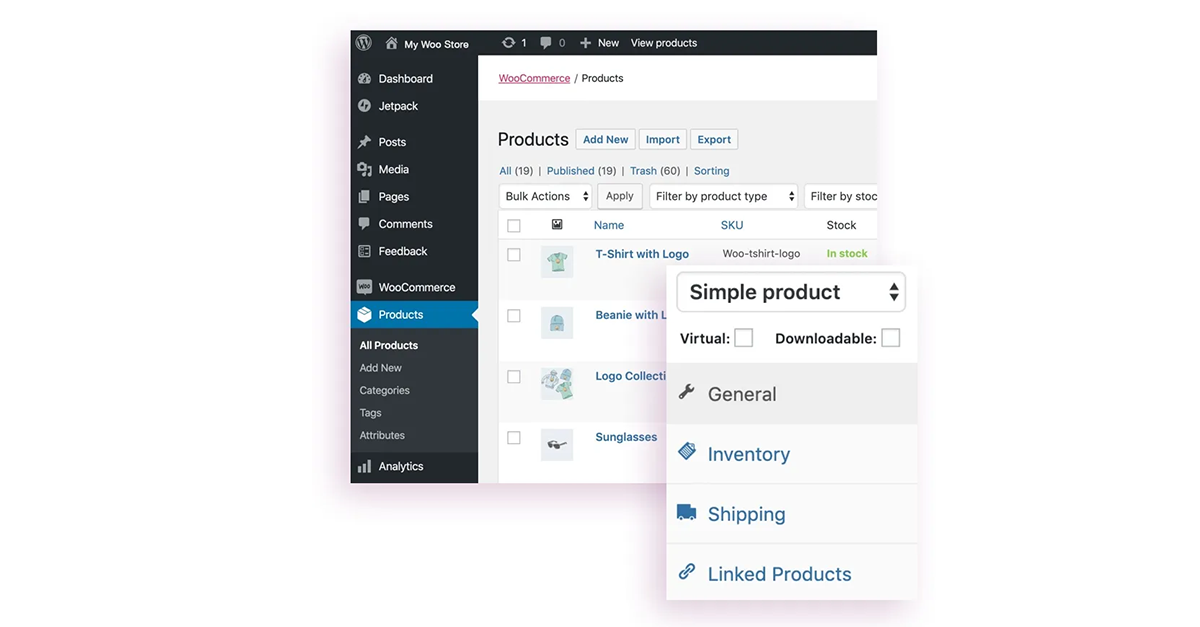Click the wrench icon on the General tab
Viewport: 1200px width, 627px height.
[x=686, y=394]
